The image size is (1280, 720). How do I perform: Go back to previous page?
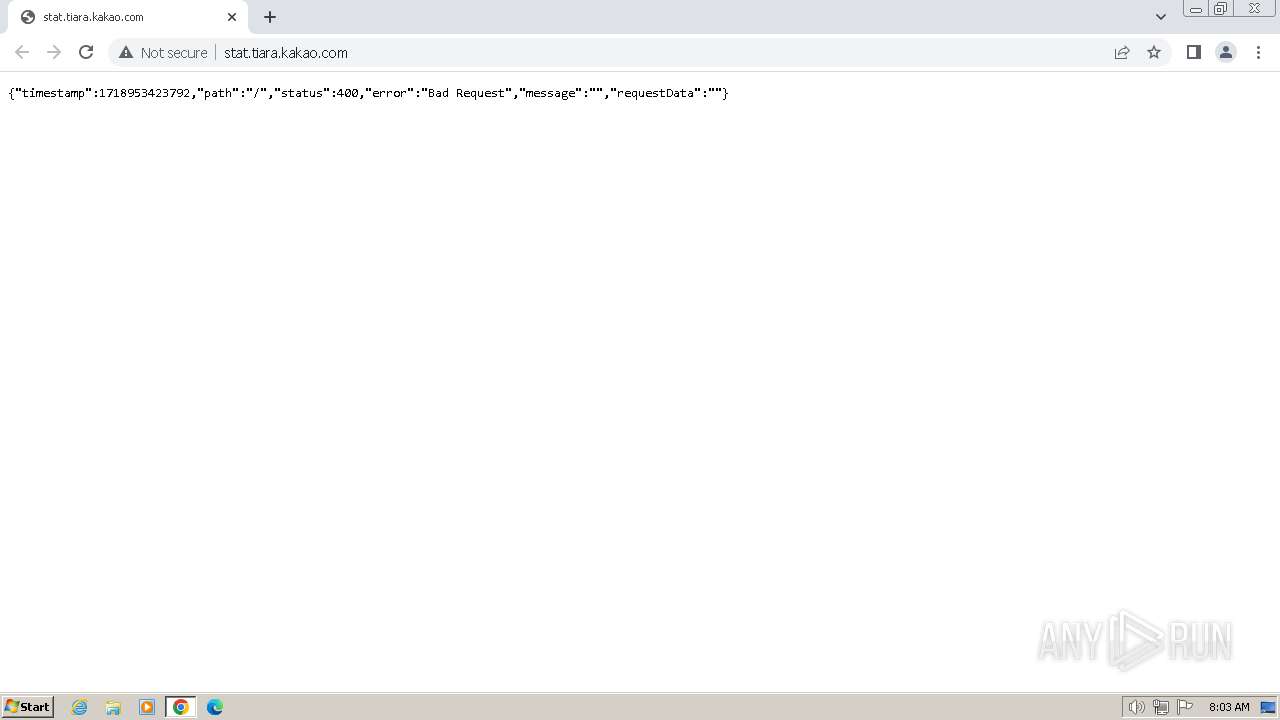pos(22,52)
